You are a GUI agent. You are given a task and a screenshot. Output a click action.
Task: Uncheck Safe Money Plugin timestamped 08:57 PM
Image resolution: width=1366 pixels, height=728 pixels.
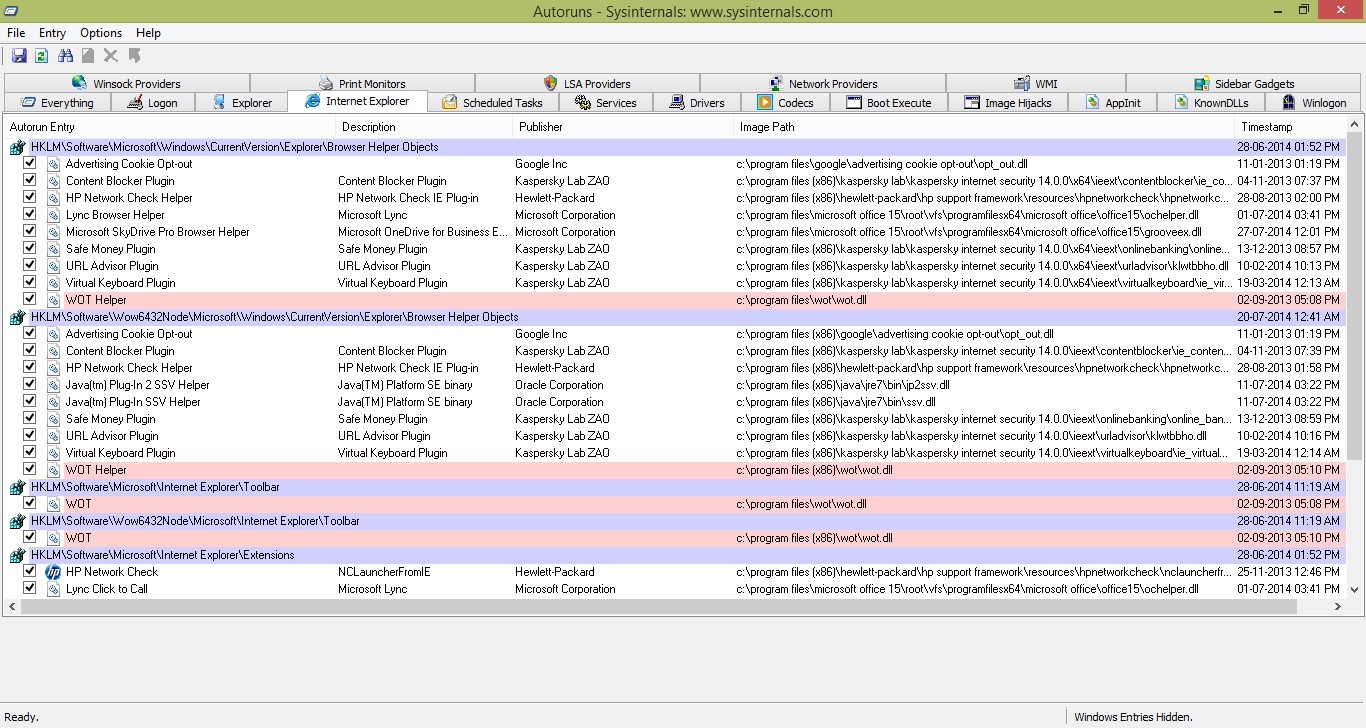click(30, 248)
